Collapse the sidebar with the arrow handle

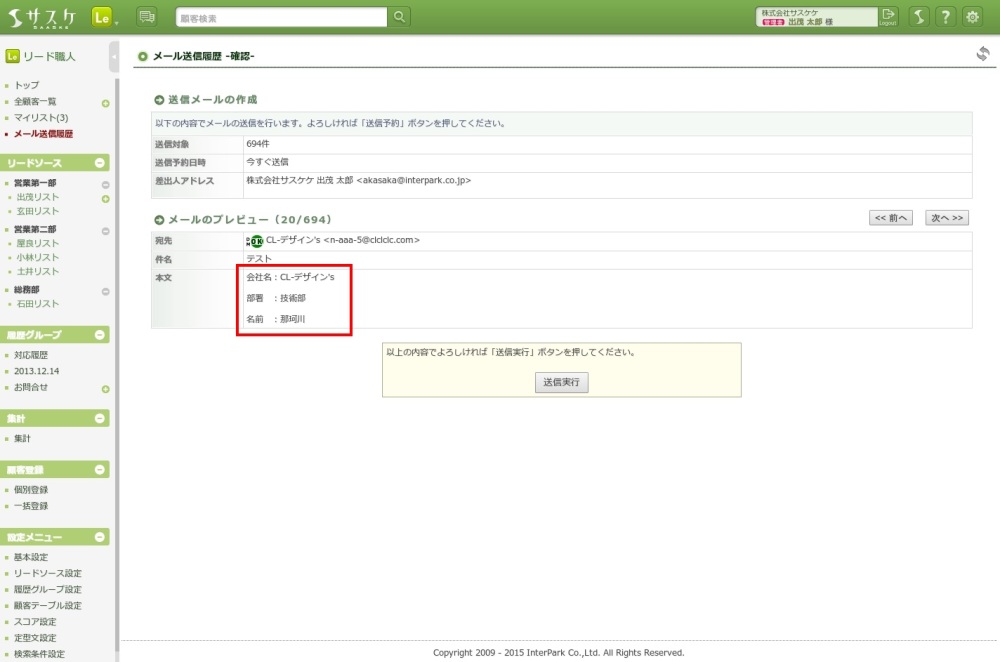click(114, 56)
